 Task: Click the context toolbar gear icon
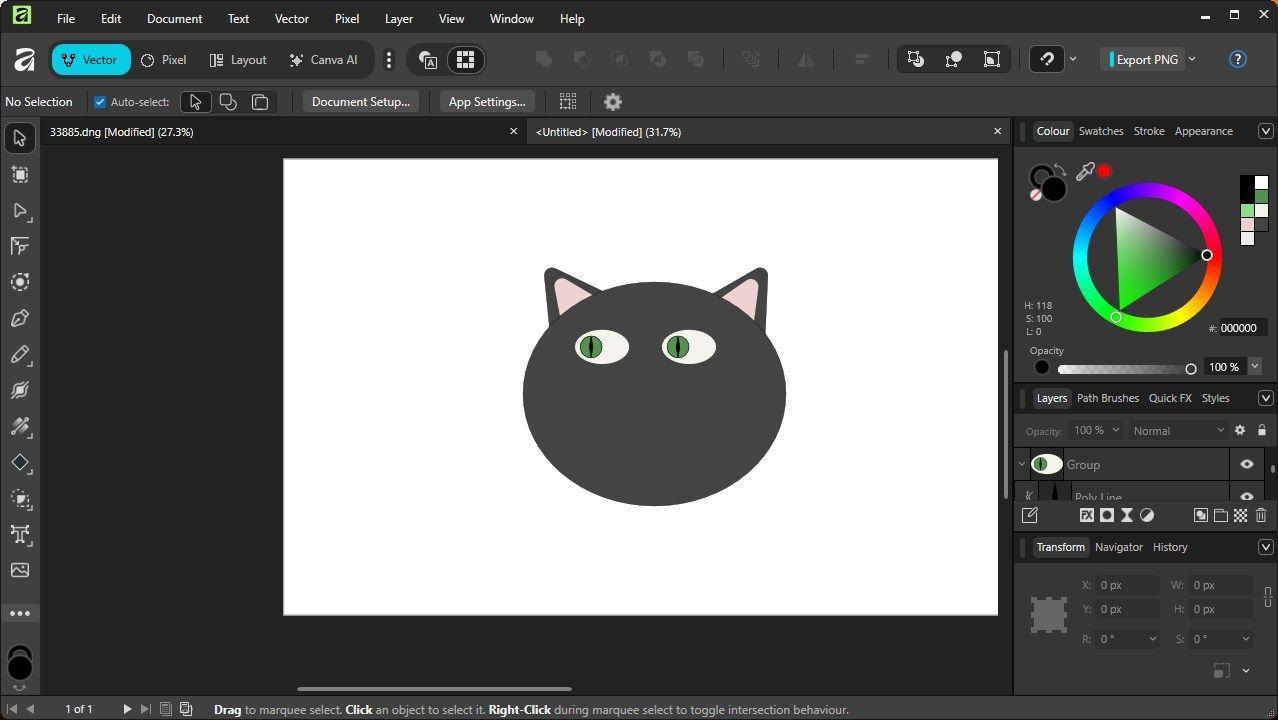tap(613, 102)
